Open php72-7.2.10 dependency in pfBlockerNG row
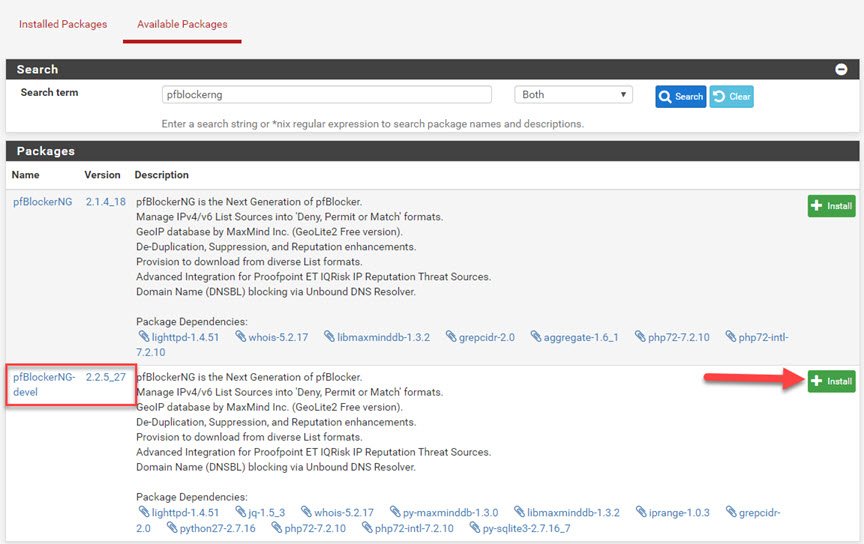This screenshot has width=864, height=544. point(678,337)
